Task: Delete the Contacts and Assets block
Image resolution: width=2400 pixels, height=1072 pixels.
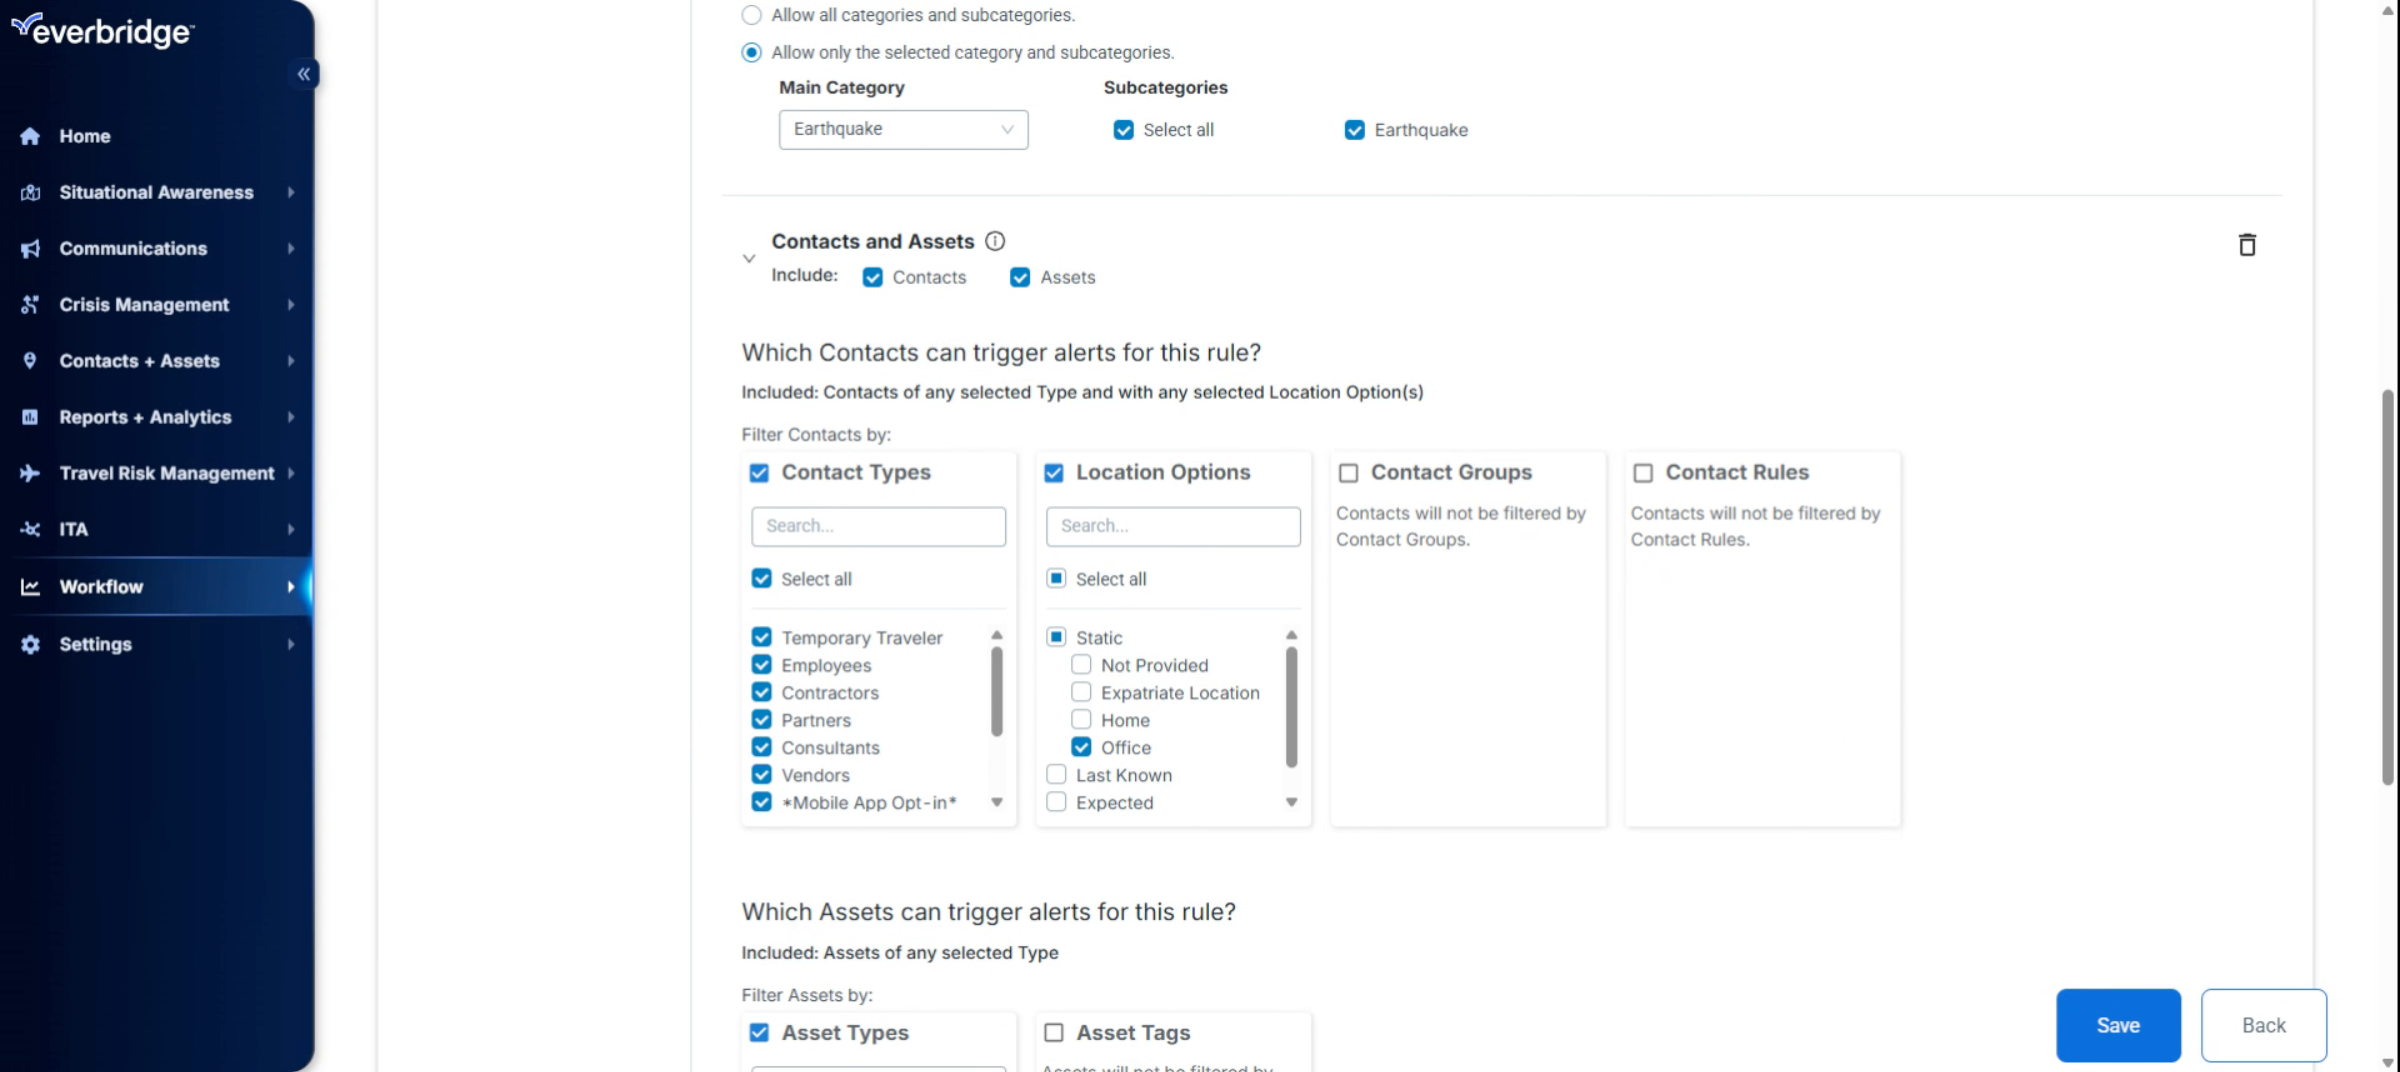Action: pos(2246,244)
